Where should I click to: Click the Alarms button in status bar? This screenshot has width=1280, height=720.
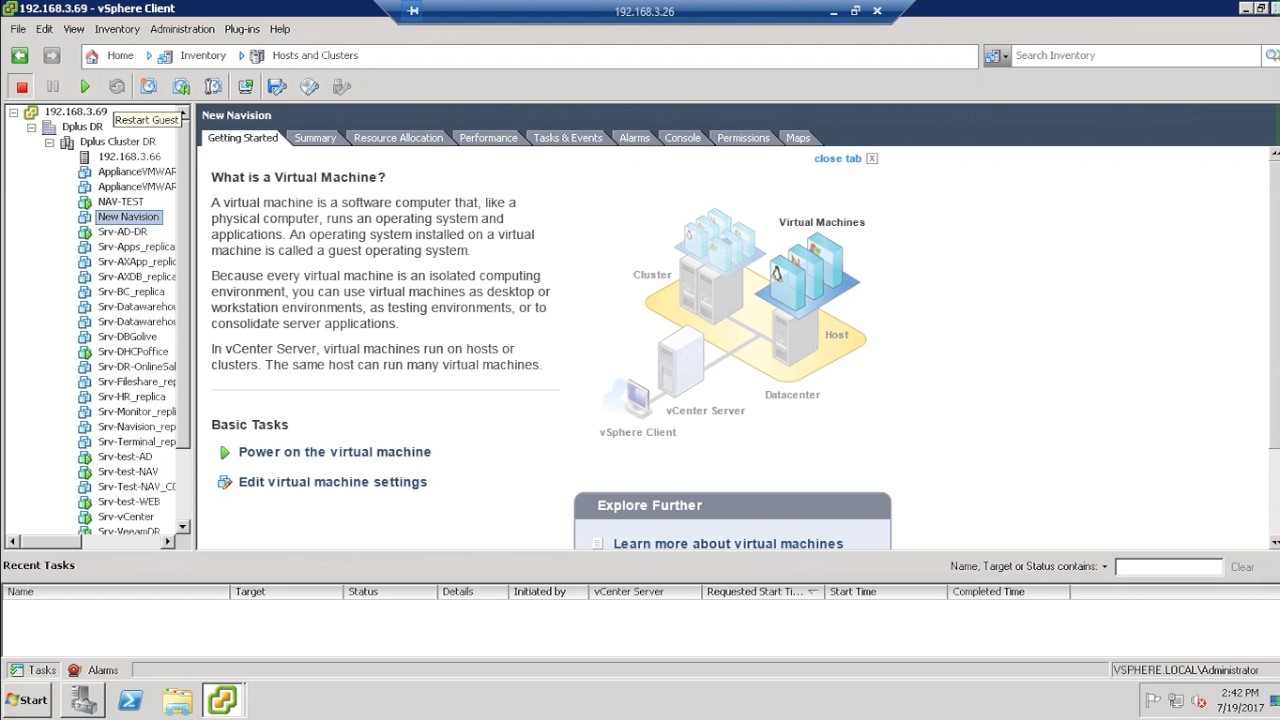94,671
